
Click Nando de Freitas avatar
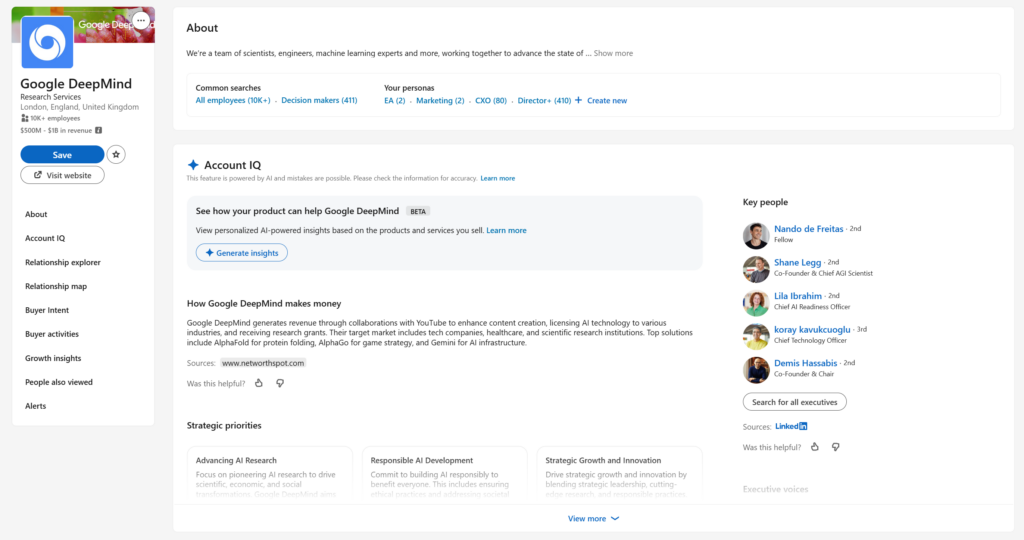756,235
